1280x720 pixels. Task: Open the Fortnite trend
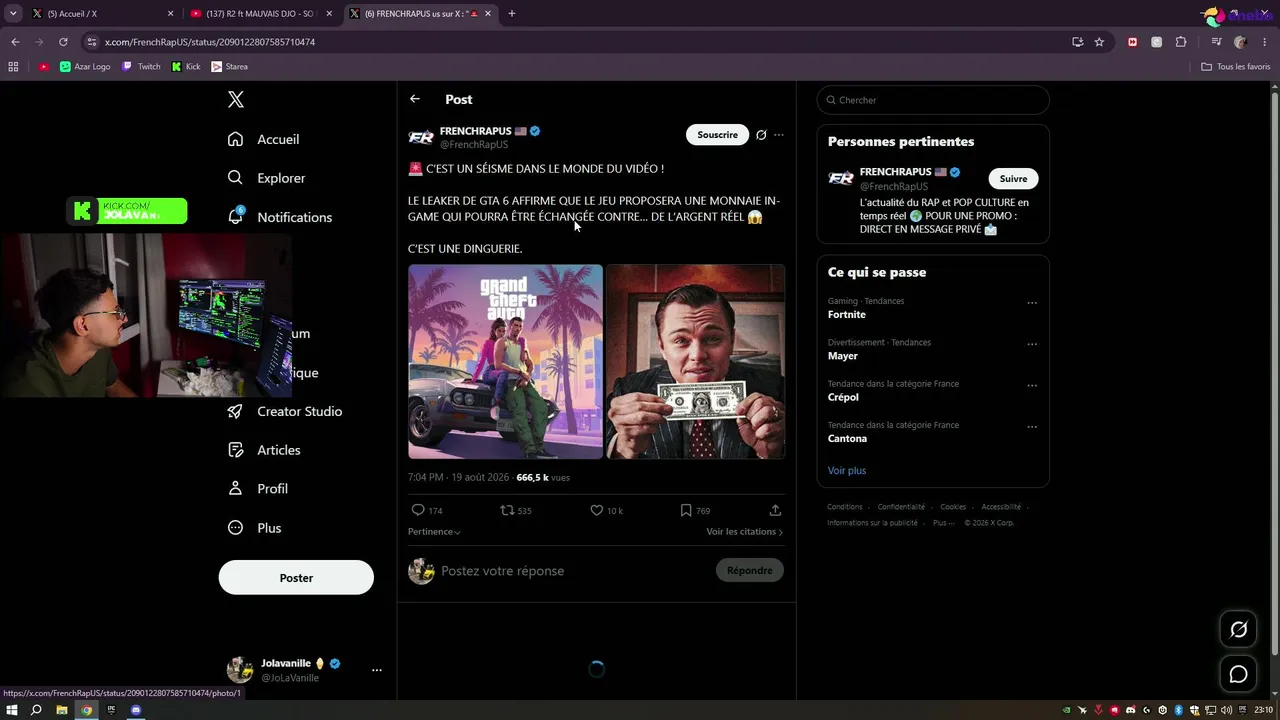click(x=847, y=314)
